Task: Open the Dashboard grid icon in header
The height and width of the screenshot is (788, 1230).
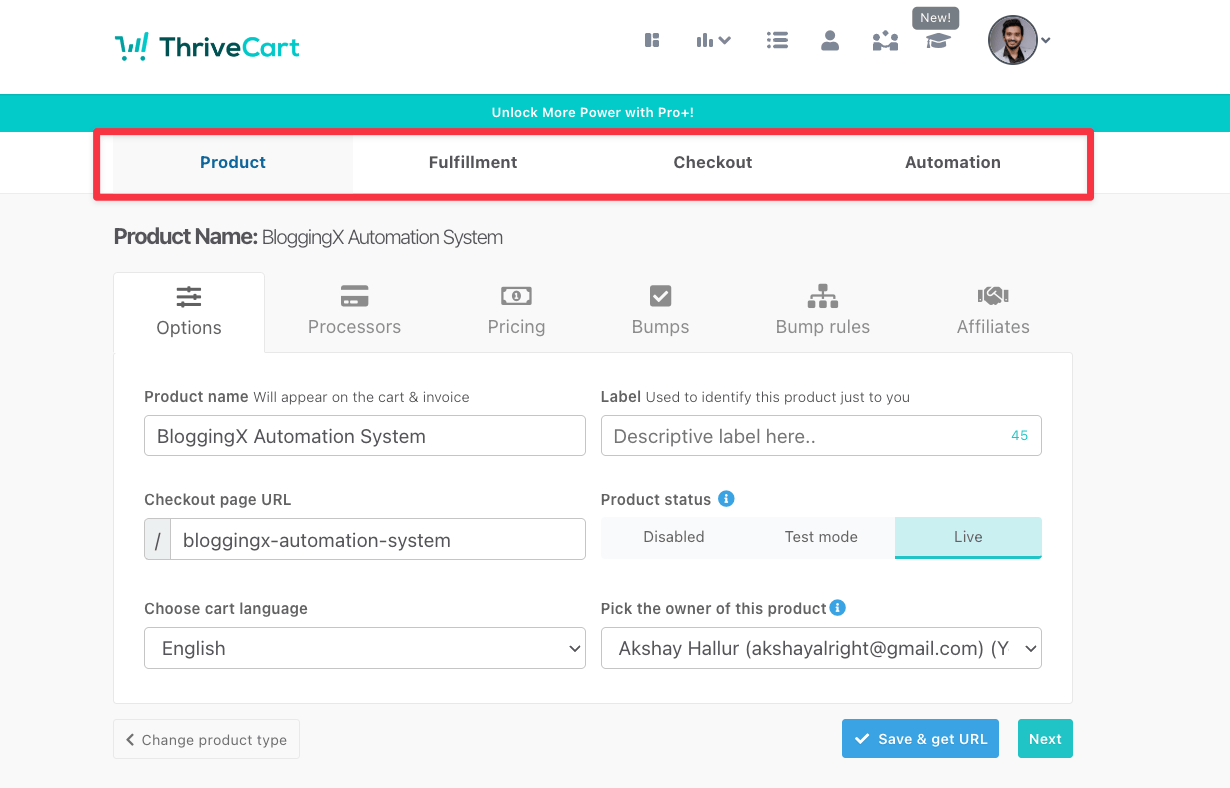Action: point(652,40)
